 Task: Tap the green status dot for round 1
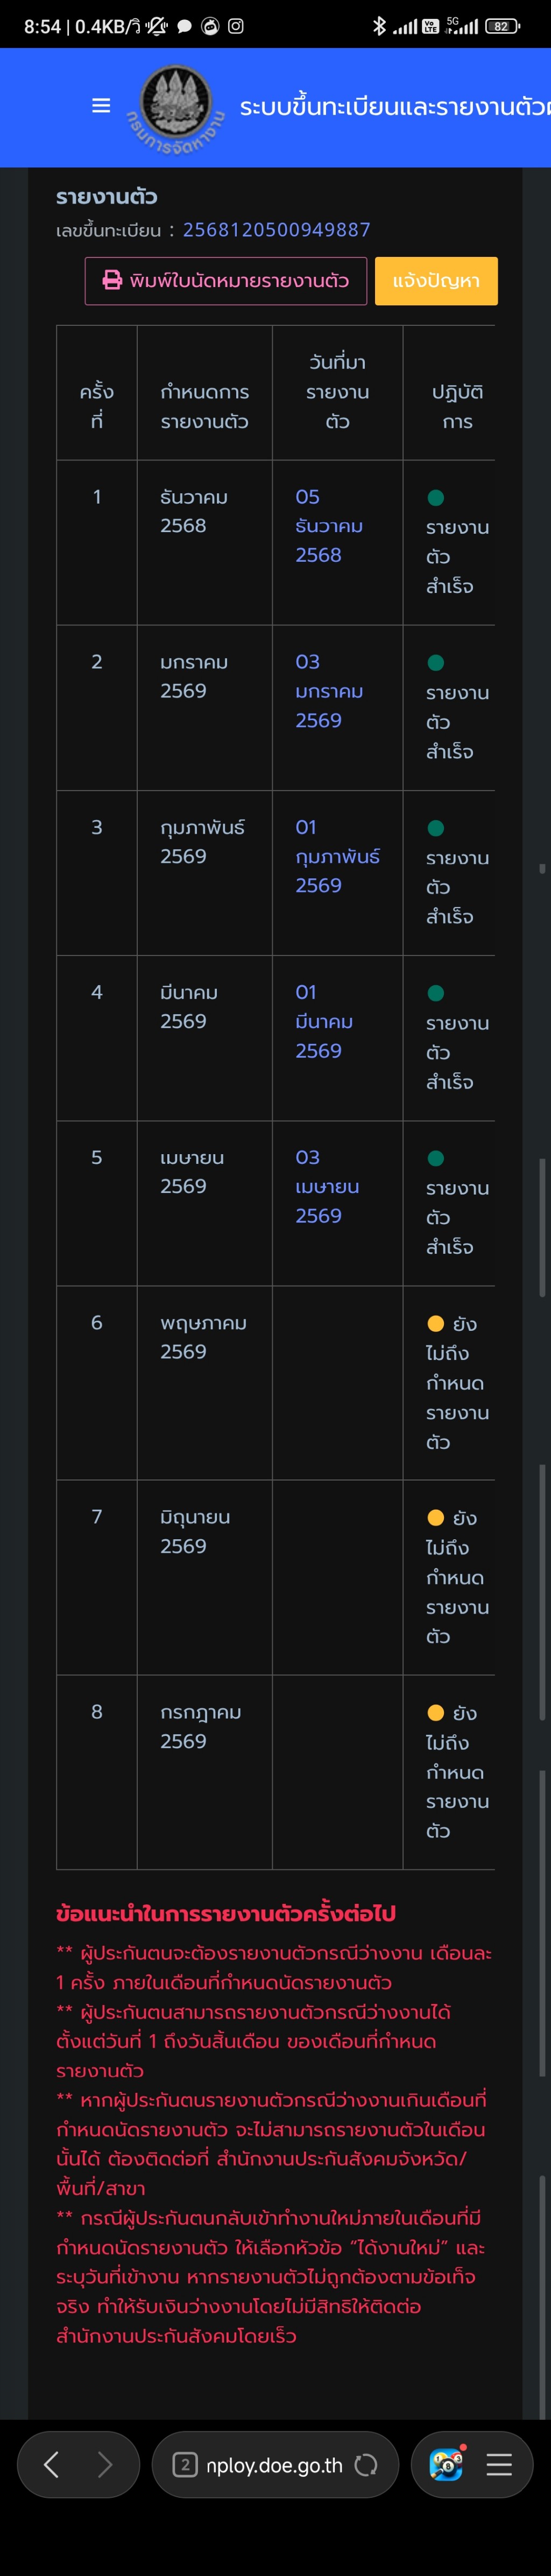point(436,498)
